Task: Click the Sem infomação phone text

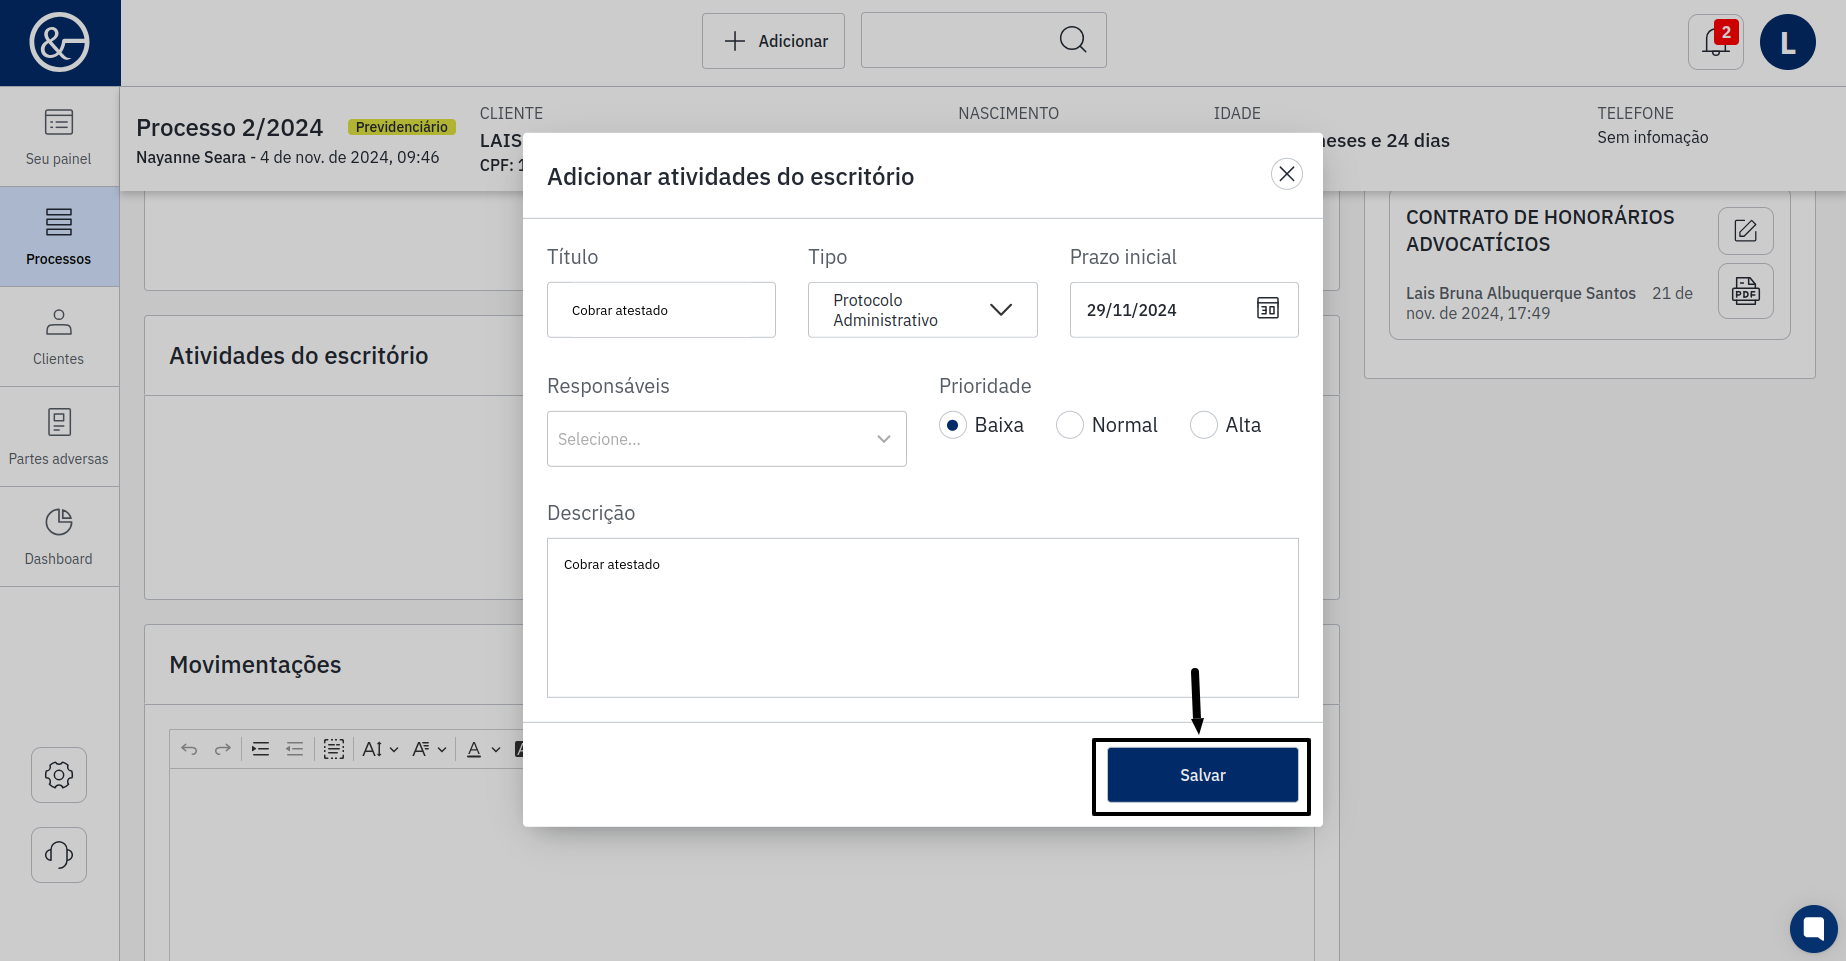Action: click(x=1653, y=137)
